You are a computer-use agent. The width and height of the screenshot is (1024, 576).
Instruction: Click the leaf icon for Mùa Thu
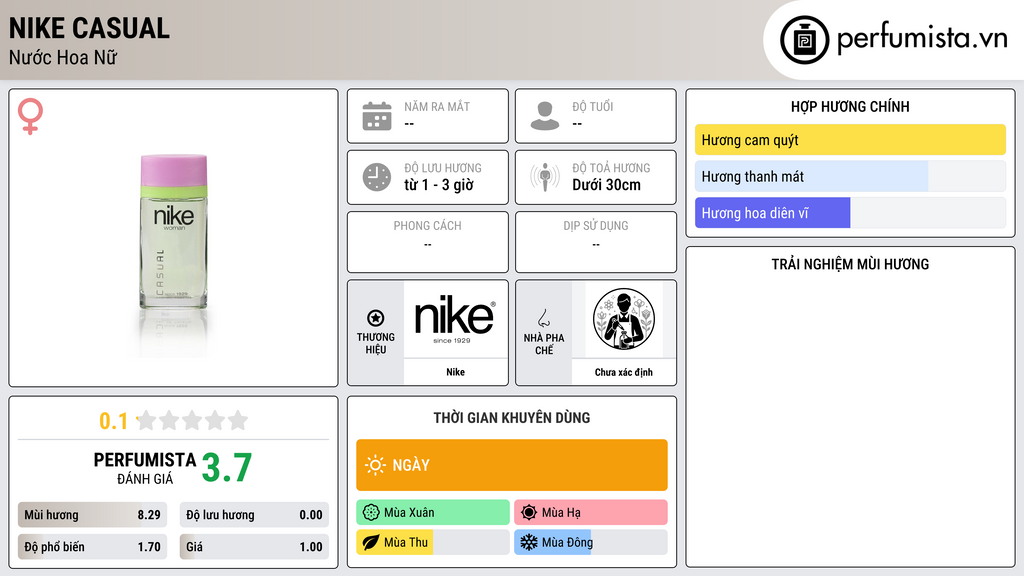pyautogui.click(x=370, y=542)
